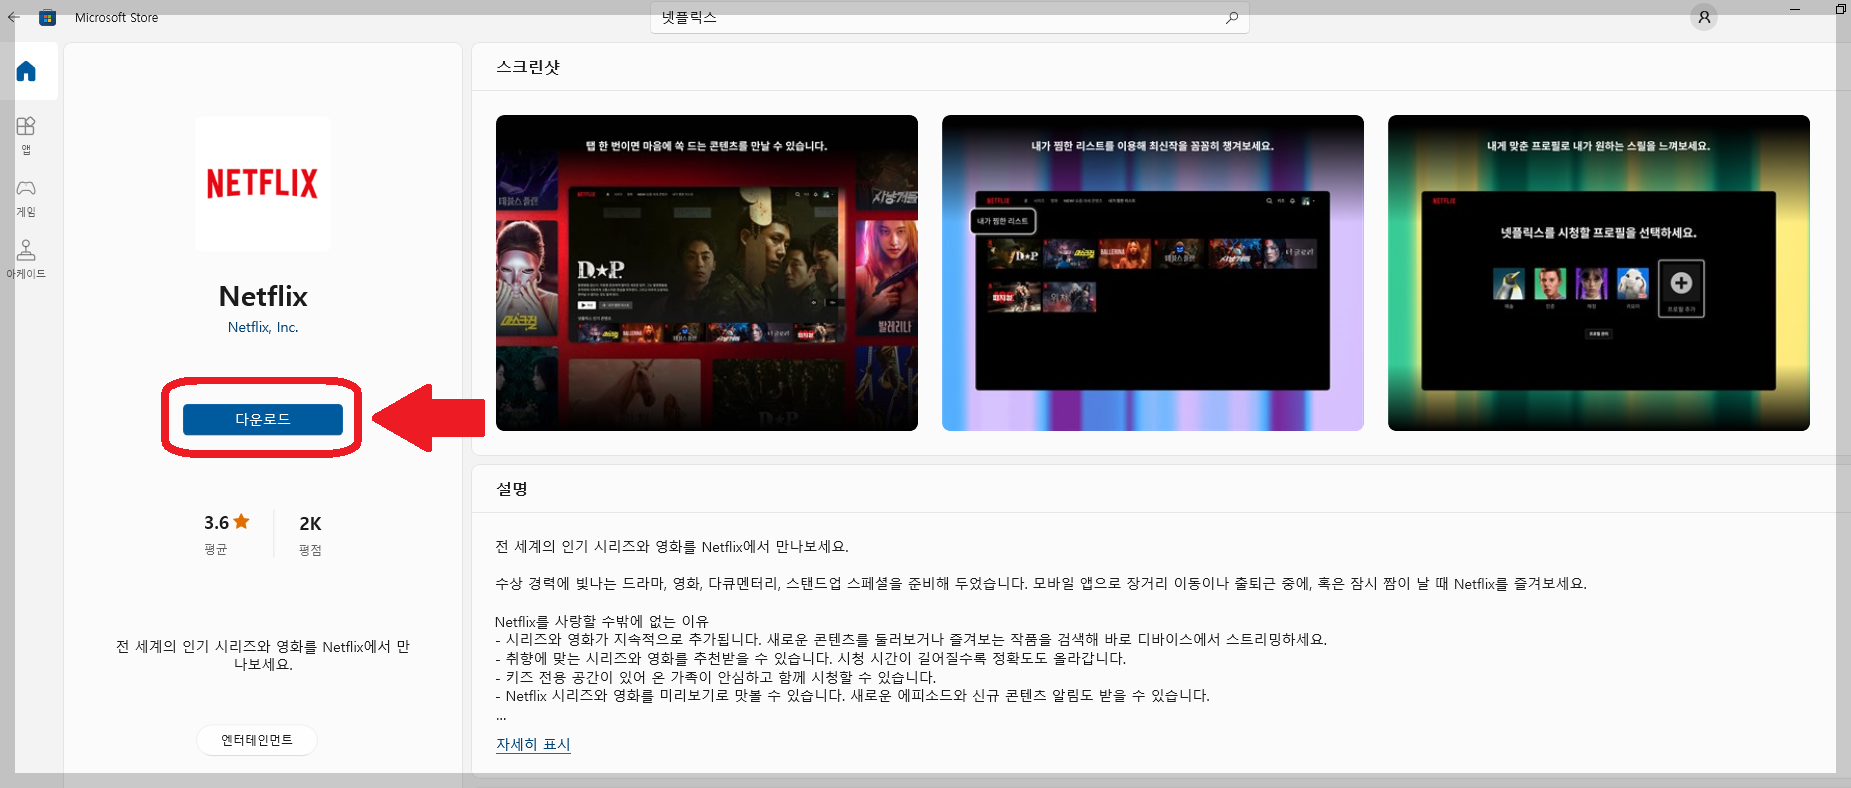The width and height of the screenshot is (1851, 788).
Task: Open the user account profile icon
Action: point(1704,17)
